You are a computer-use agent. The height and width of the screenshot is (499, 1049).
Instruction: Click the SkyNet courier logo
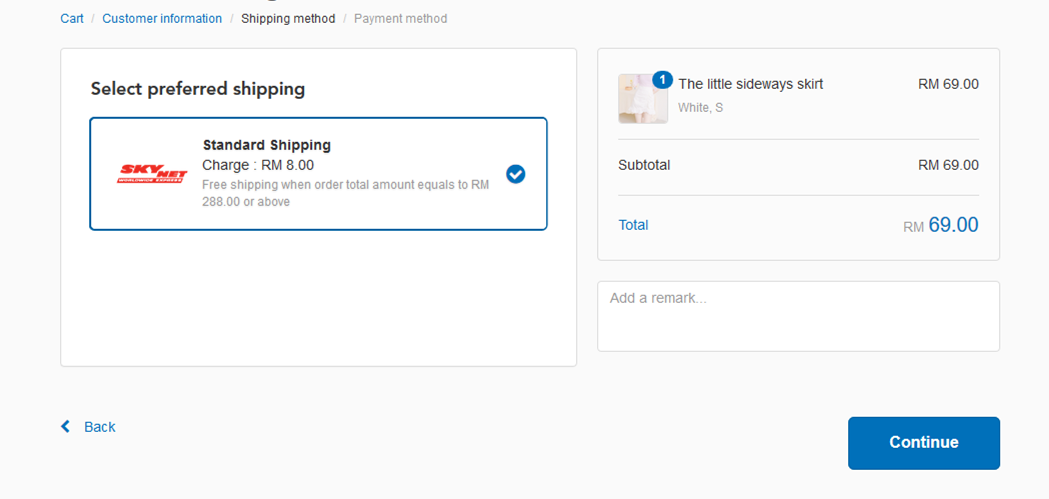pos(152,174)
